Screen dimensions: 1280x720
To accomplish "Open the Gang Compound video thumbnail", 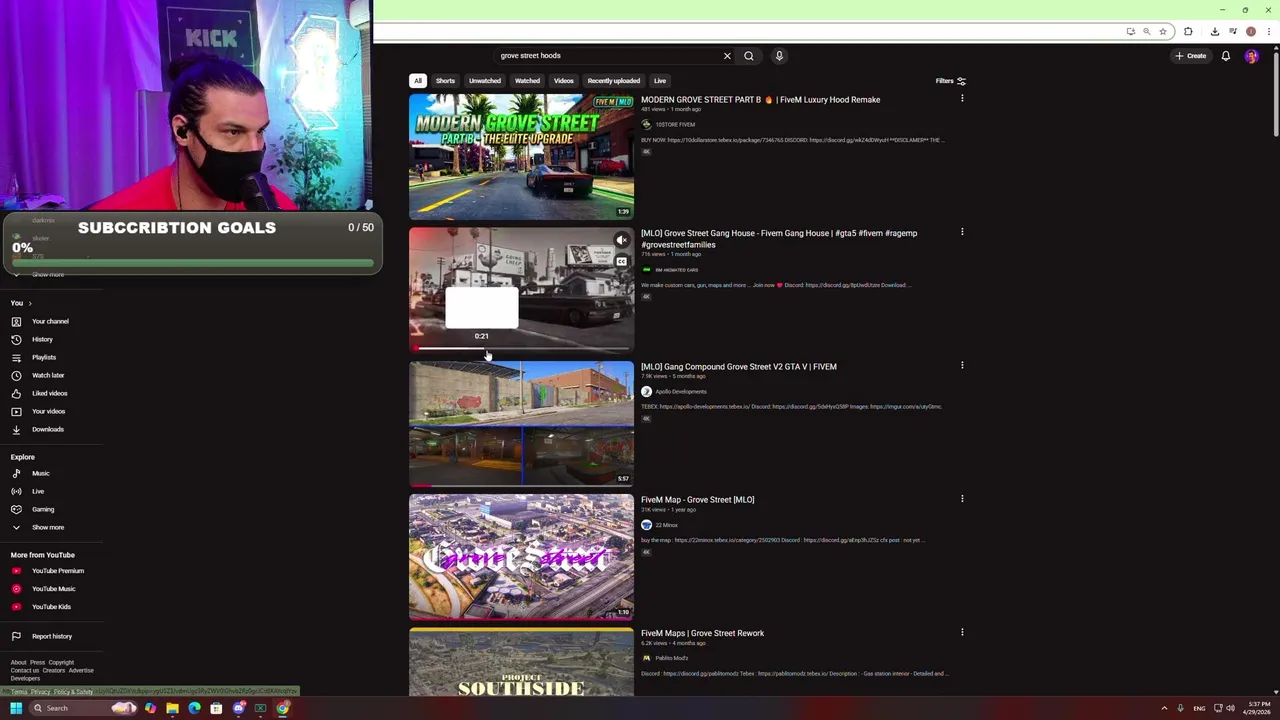I will (x=521, y=424).
